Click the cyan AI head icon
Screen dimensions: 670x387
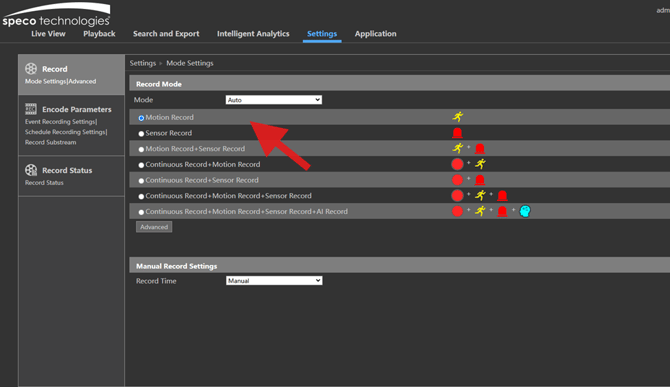[x=525, y=211]
